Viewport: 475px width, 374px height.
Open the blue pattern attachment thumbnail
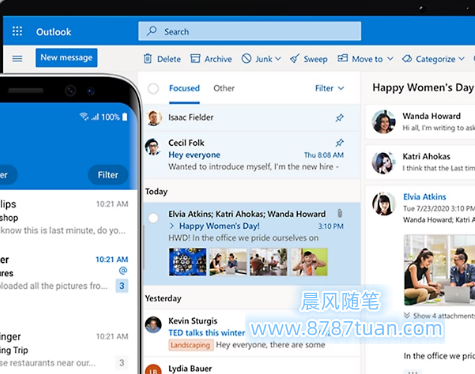(187, 262)
